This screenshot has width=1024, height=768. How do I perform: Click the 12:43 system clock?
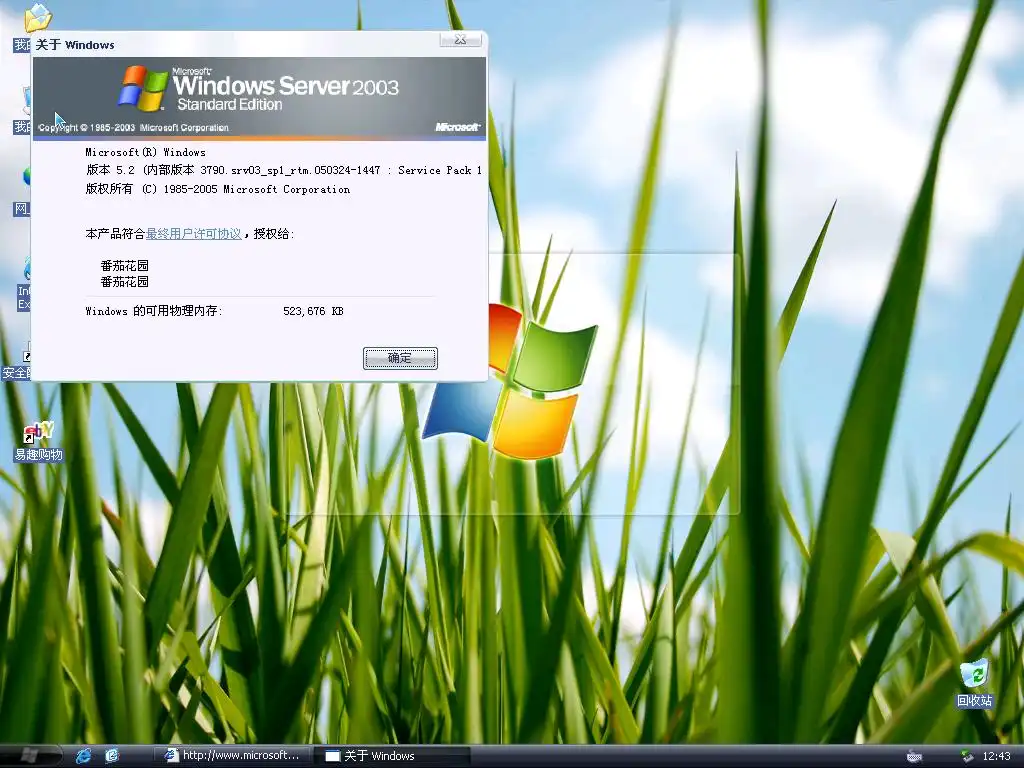click(x=997, y=756)
